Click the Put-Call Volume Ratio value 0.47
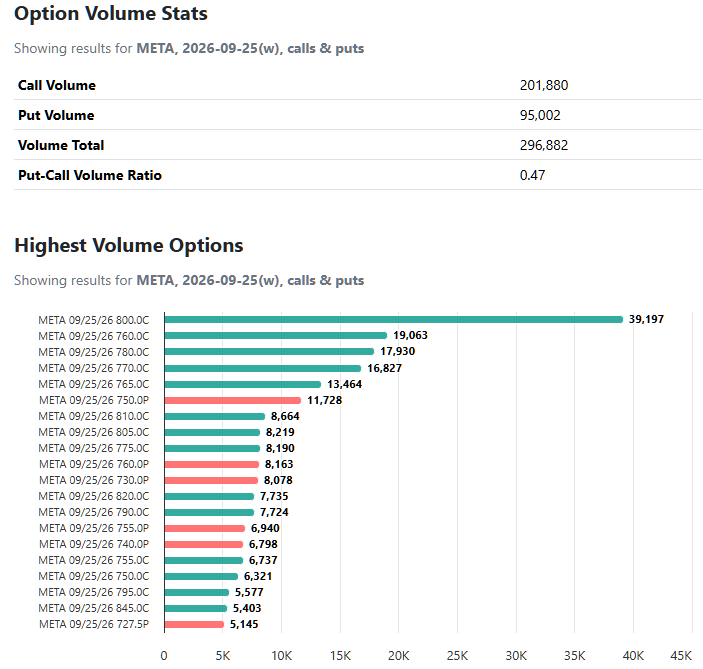The image size is (703, 669). coord(532,175)
